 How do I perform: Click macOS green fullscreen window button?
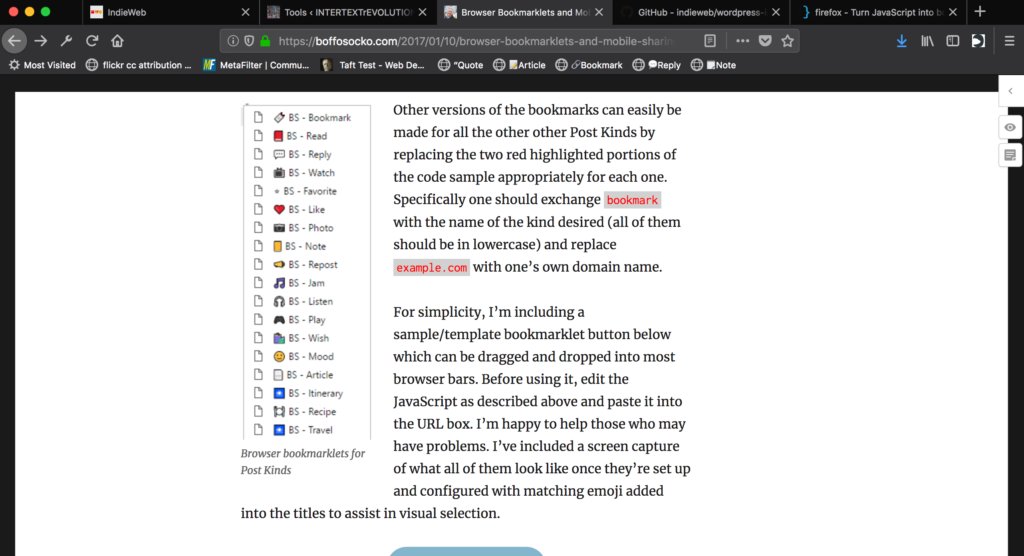point(45,12)
